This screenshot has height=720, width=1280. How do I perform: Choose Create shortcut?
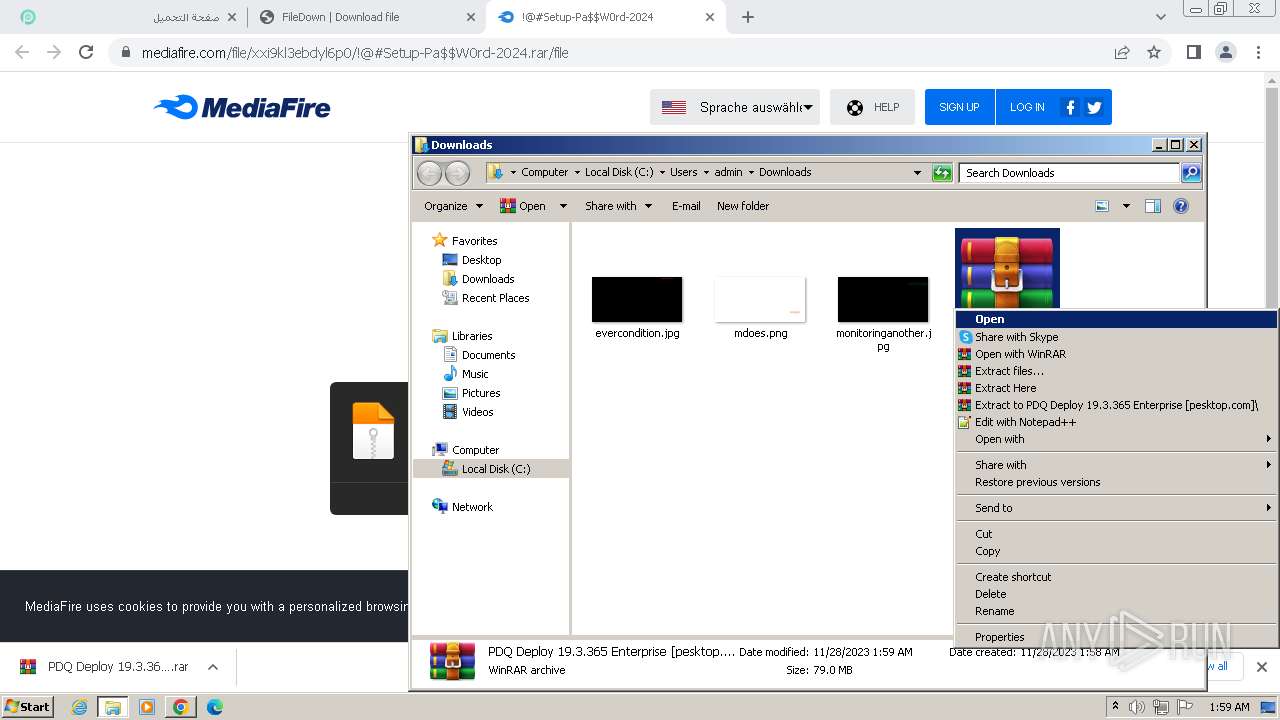(x=1116, y=577)
